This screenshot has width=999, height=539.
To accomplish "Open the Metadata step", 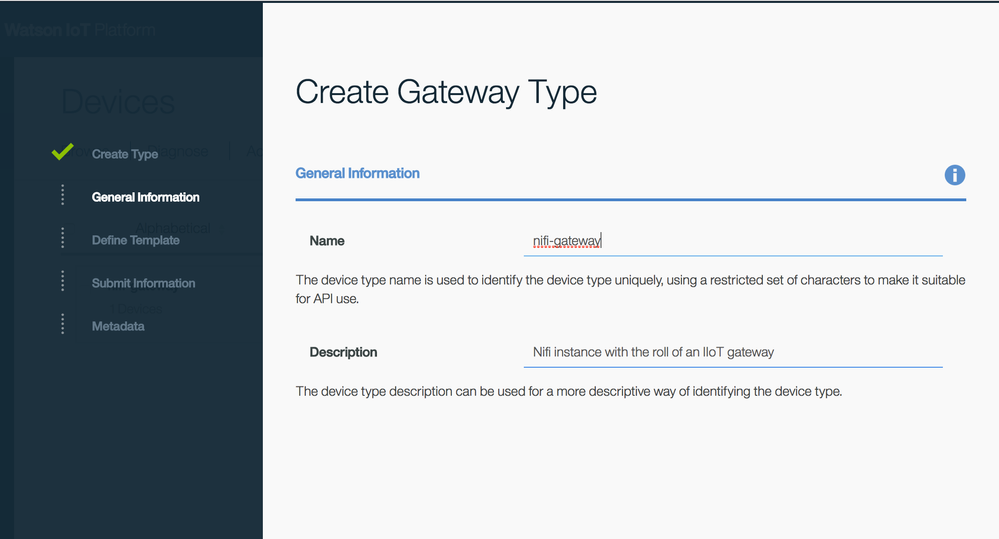I will (118, 326).
